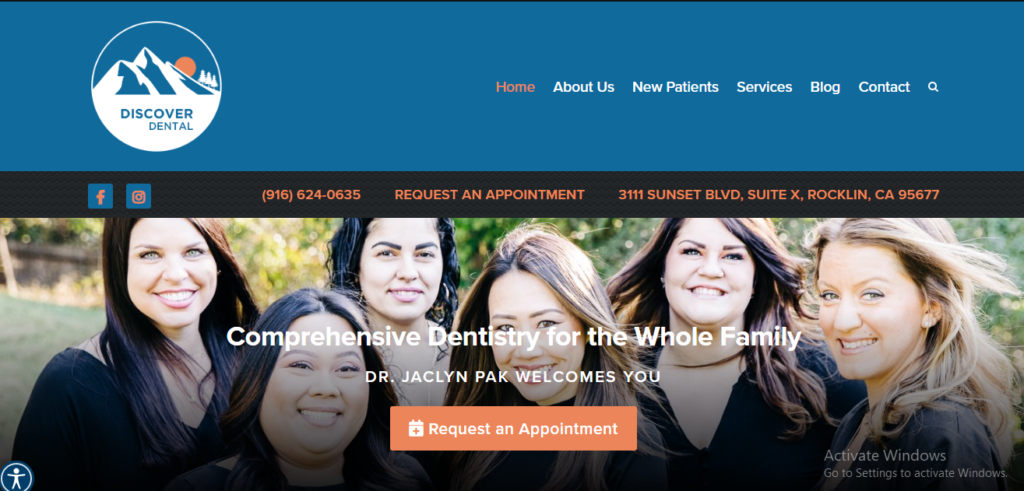
Task: Open the 3111 Sunset Blvd address link
Action: 779,195
